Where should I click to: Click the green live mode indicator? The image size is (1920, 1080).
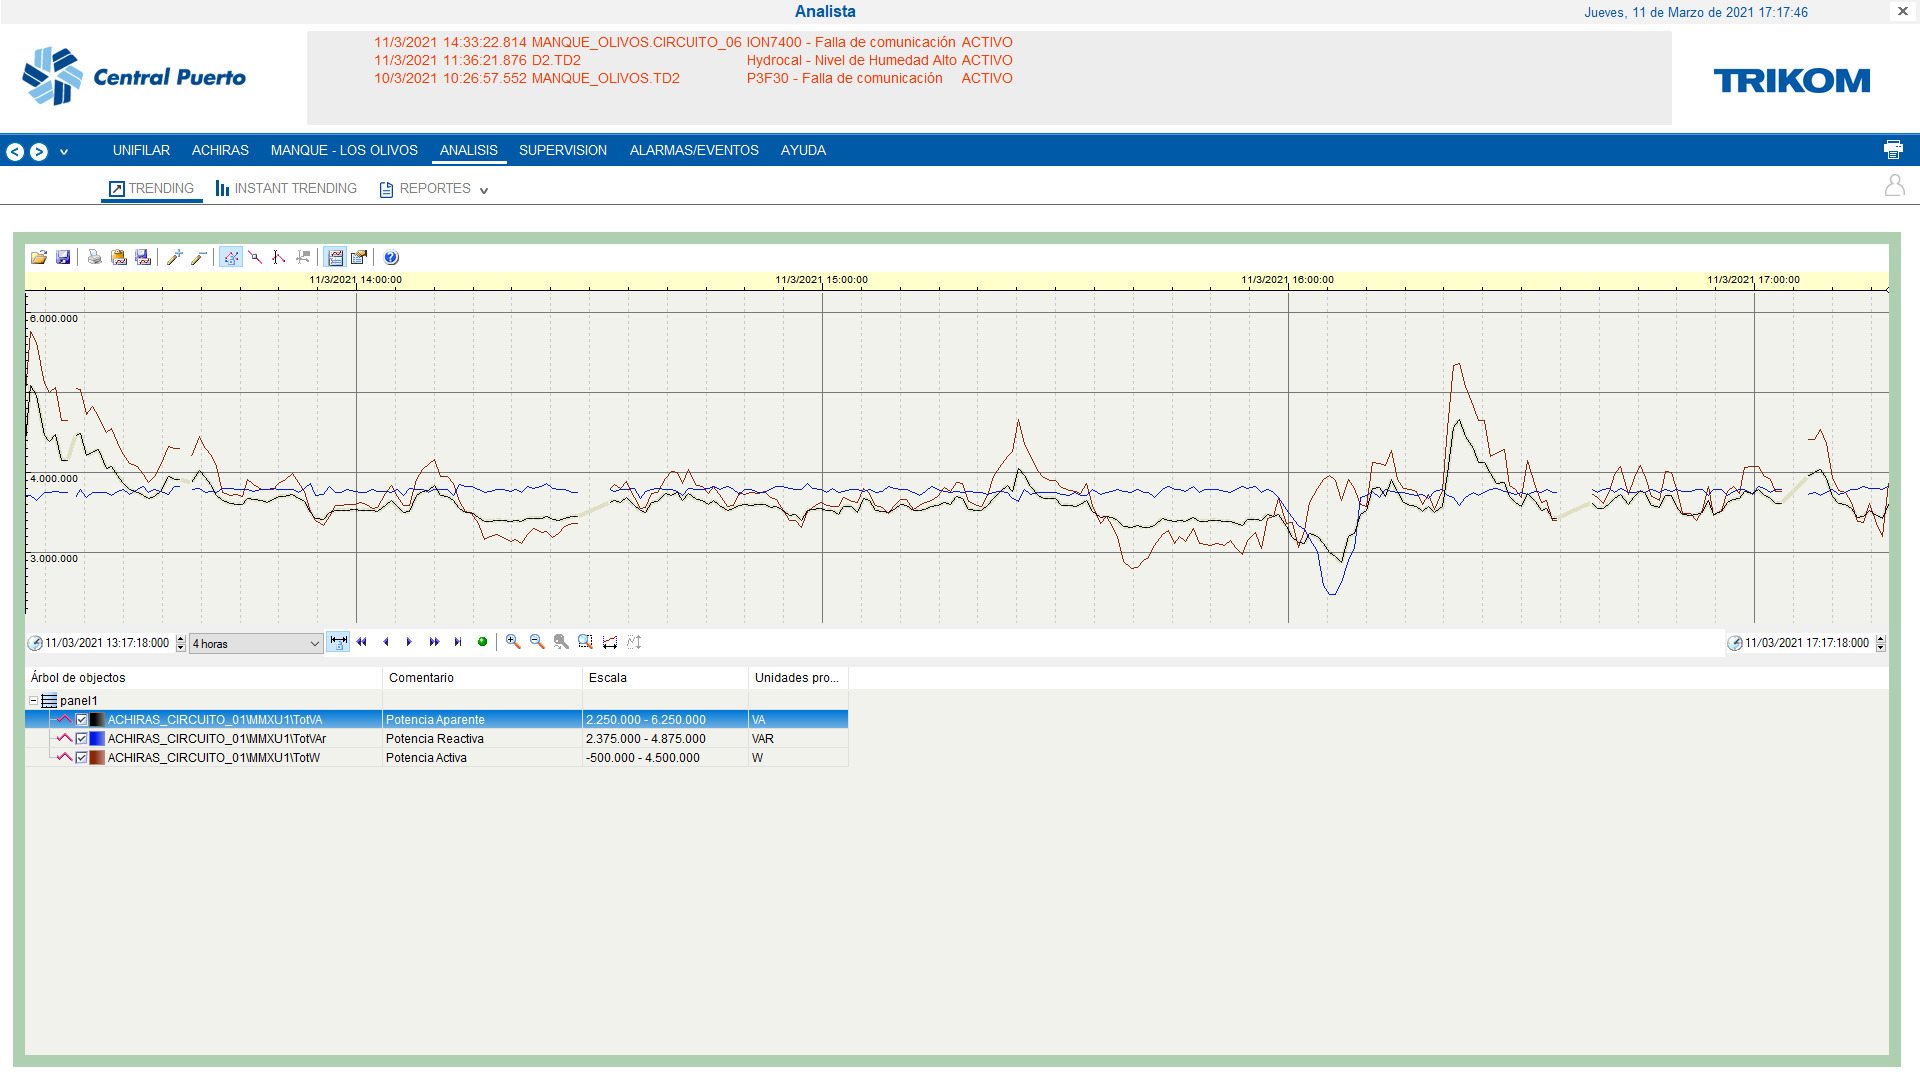(x=482, y=642)
